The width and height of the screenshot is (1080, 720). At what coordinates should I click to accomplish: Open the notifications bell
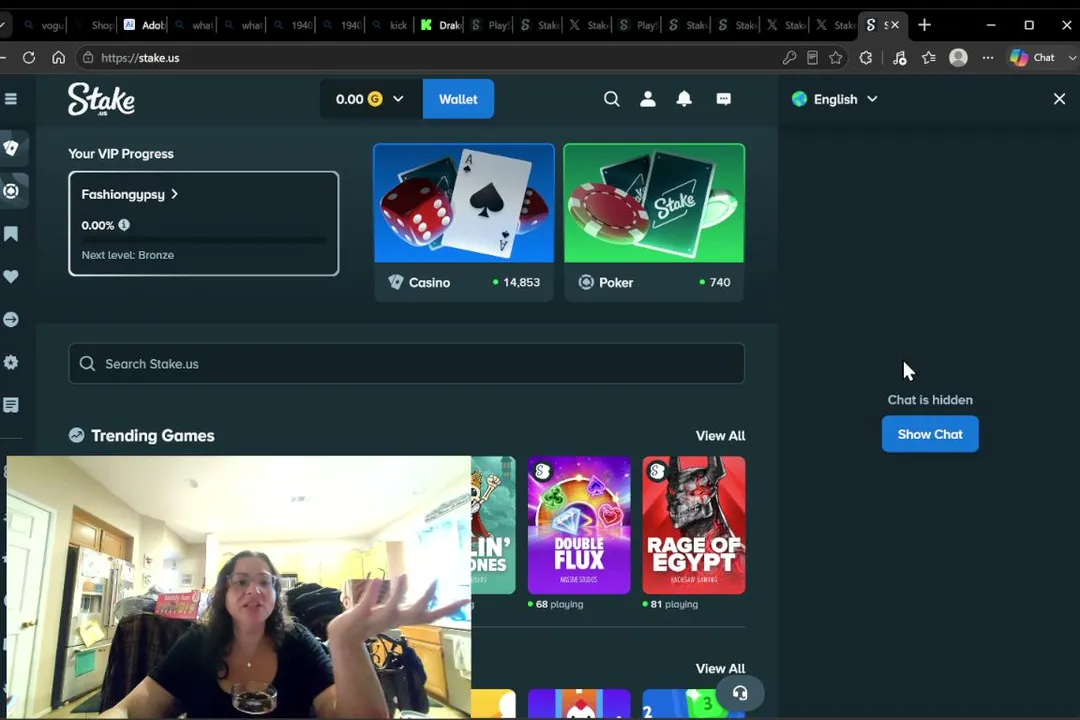[x=684, y=99]
